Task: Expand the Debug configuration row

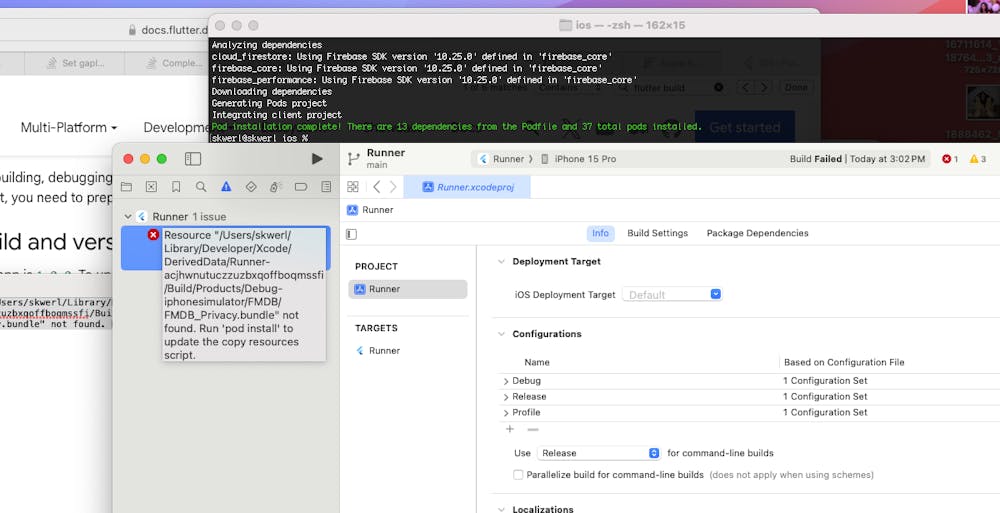Action: tap(506, 381)
